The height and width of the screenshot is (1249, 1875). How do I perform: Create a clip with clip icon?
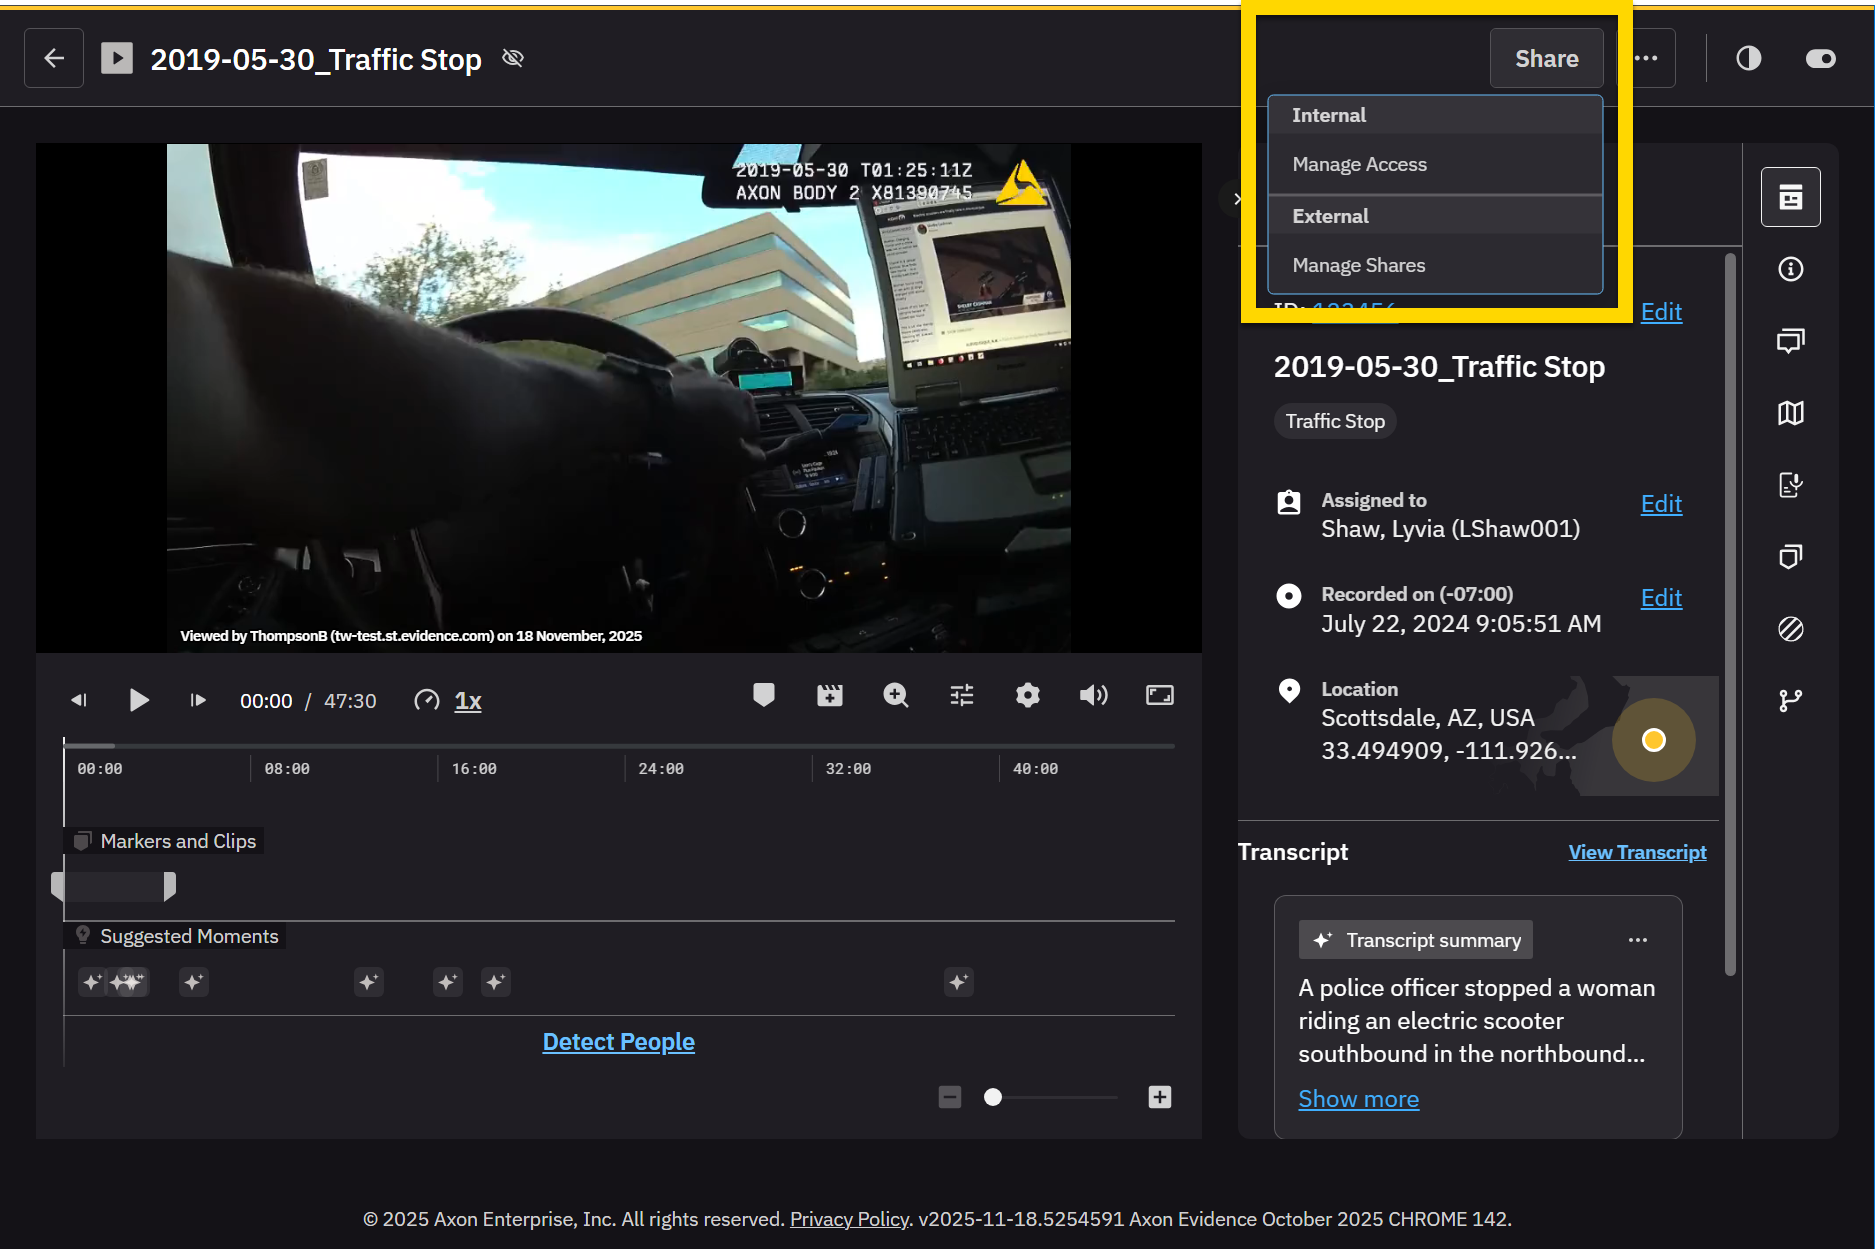(829, 695)
